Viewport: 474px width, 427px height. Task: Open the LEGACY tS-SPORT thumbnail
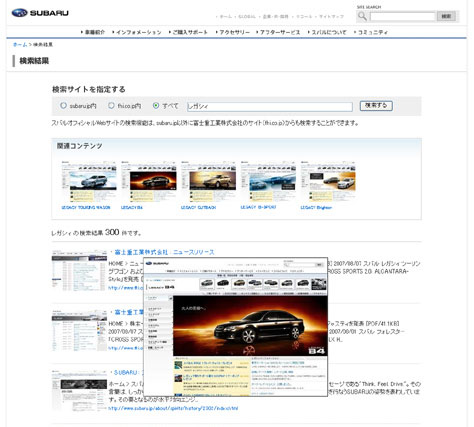point(268,181)
